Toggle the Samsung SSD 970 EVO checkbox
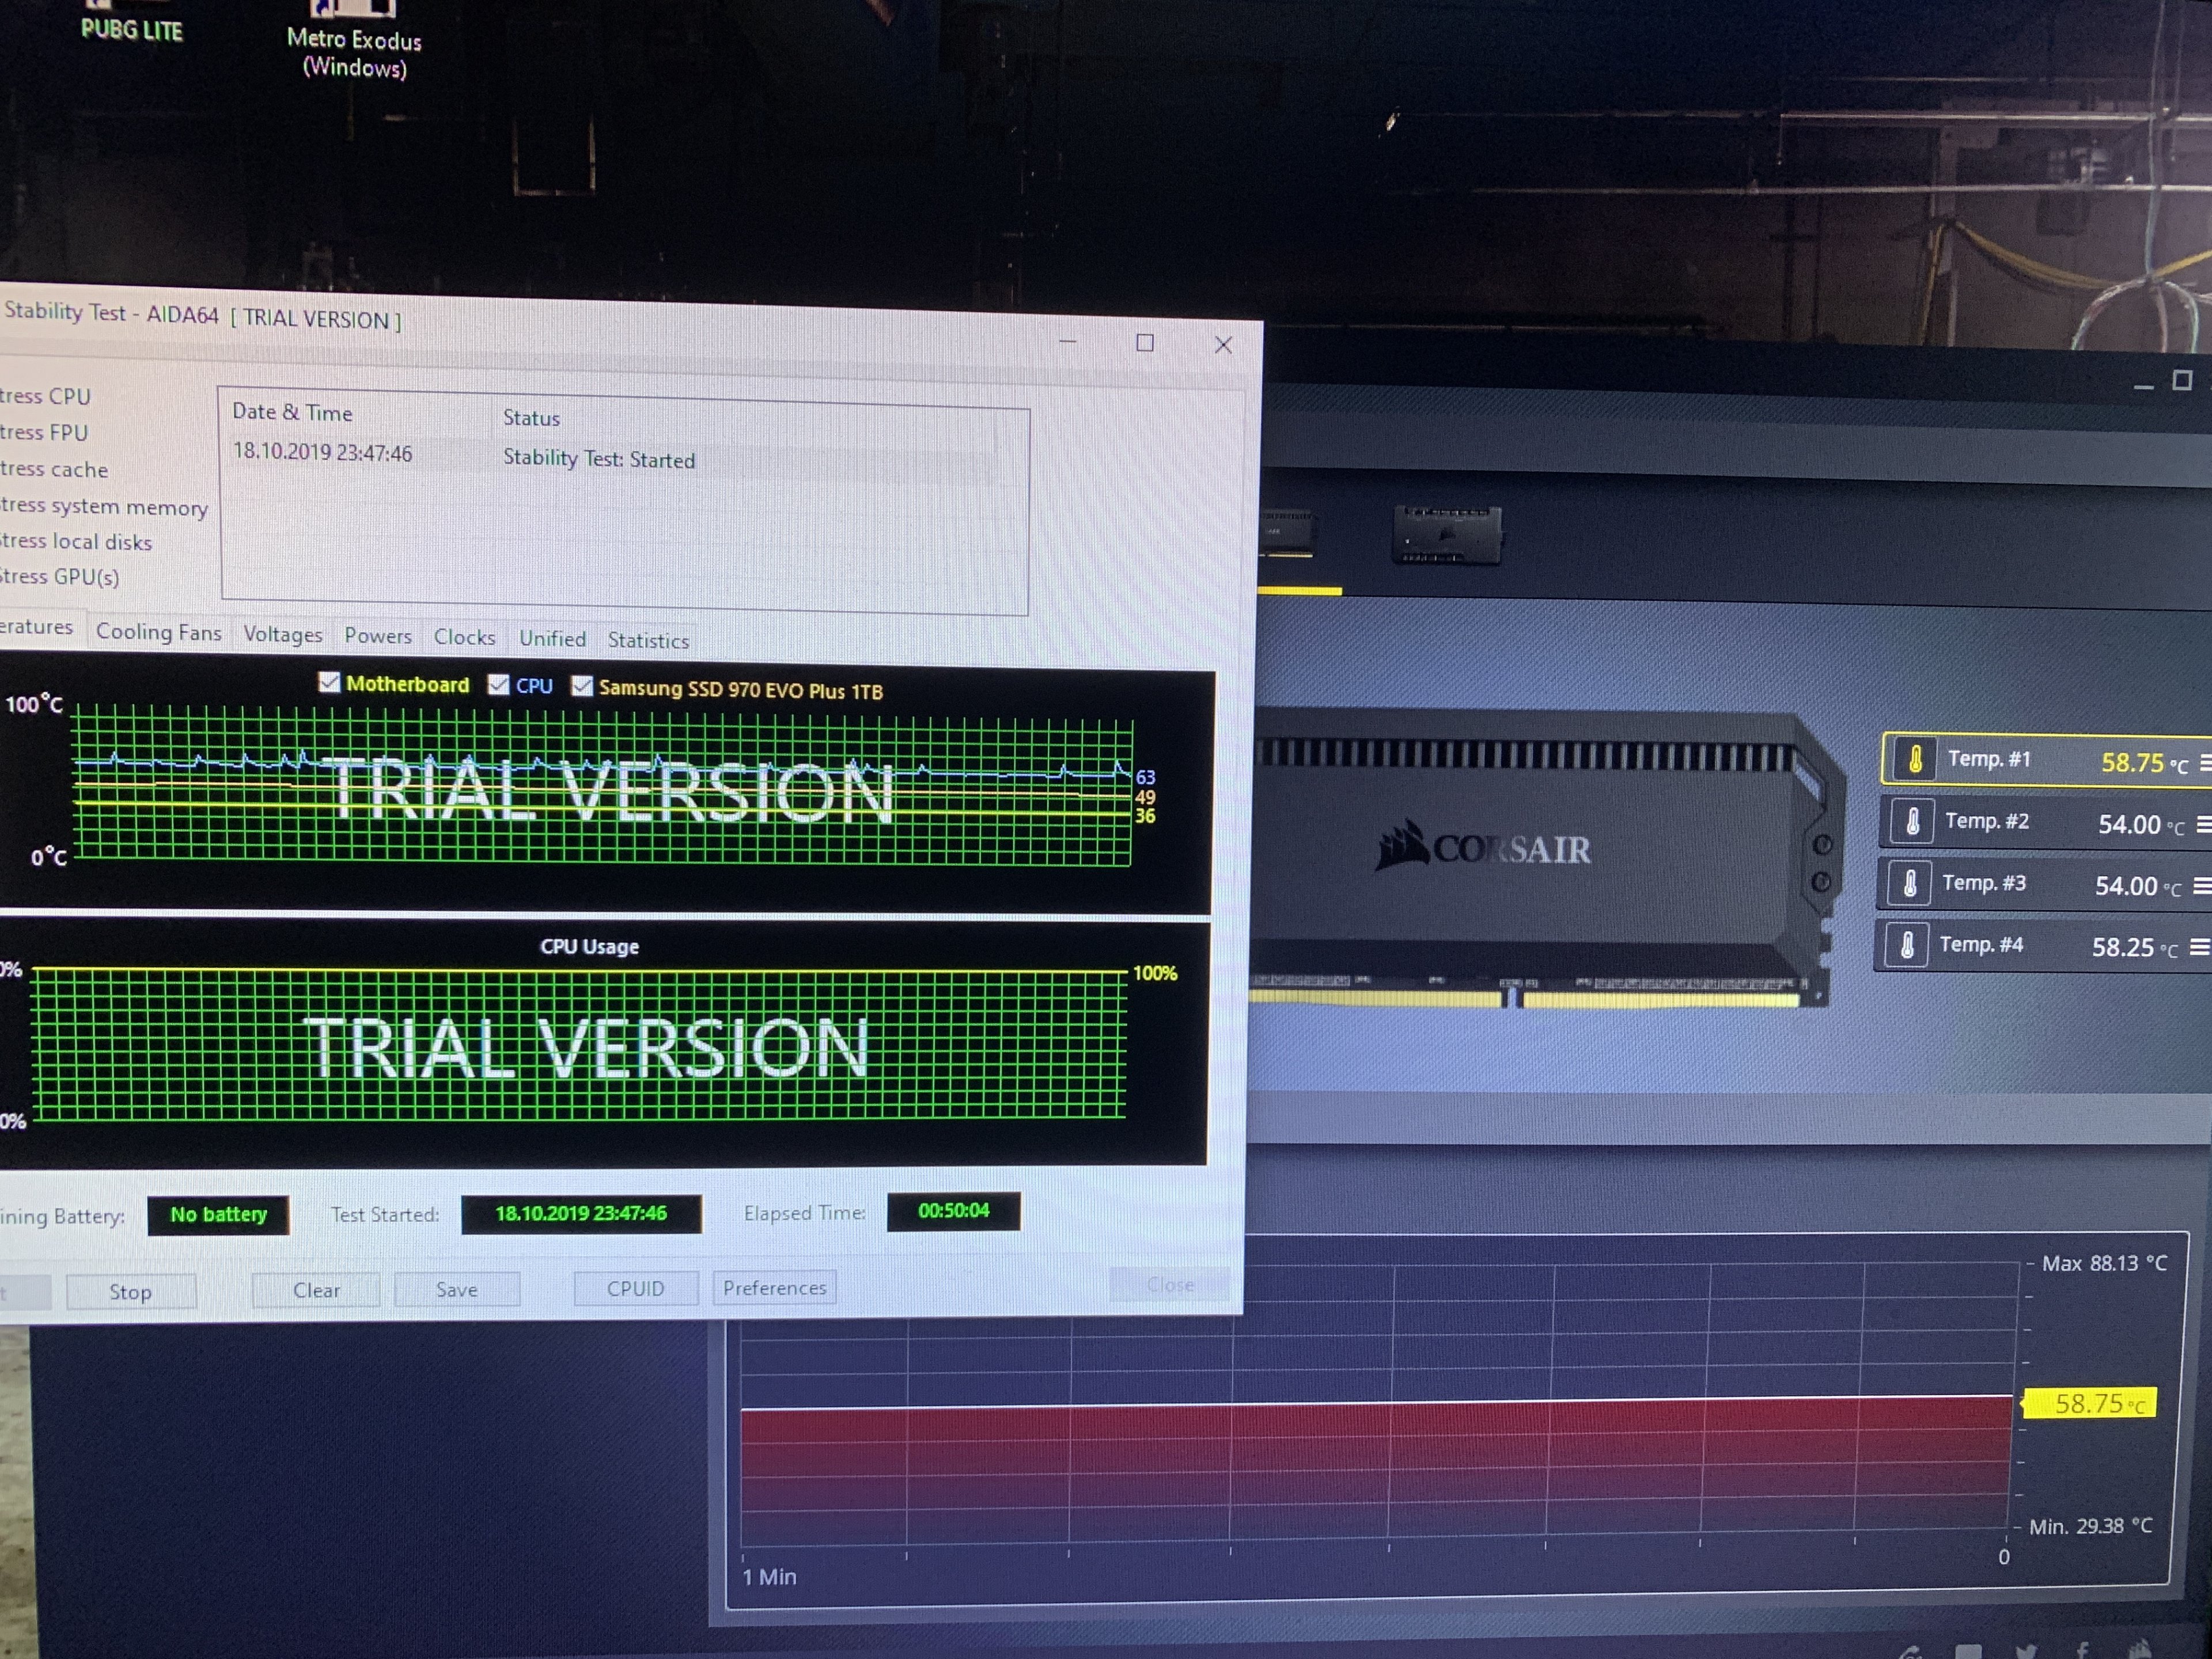 pyautogui.click(x=582, y=686)
